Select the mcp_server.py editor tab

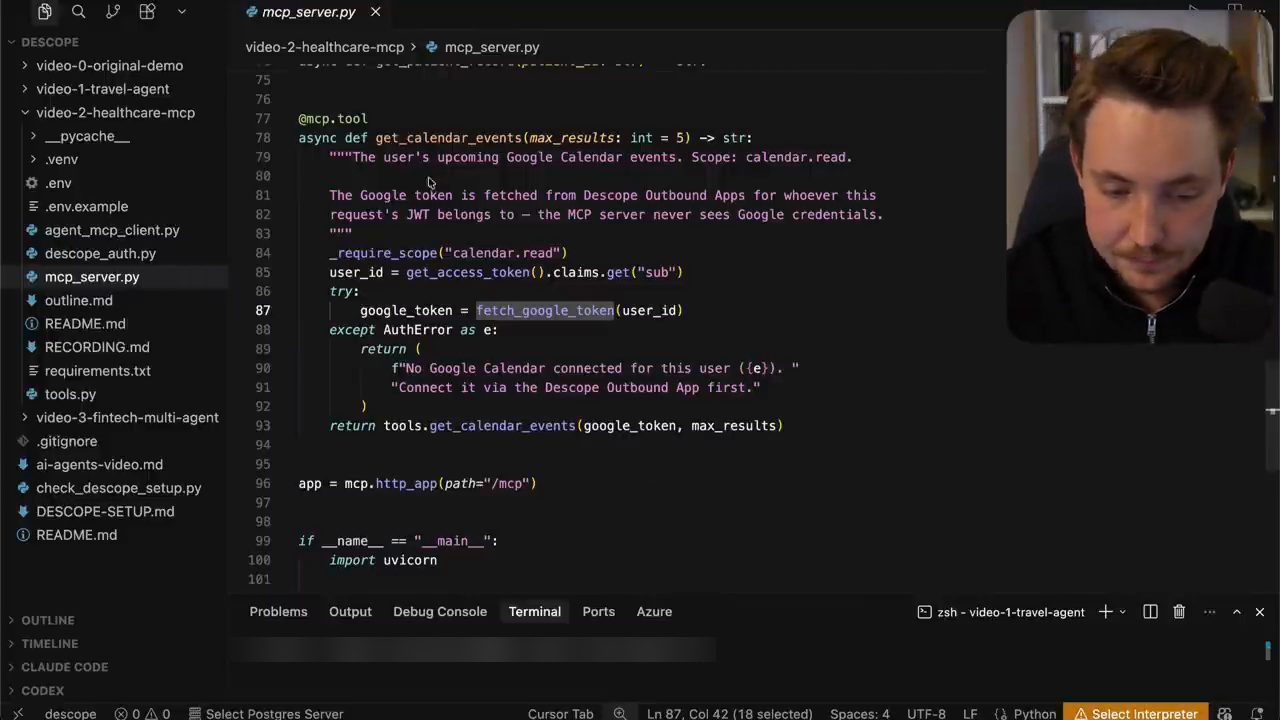point(308,12)
